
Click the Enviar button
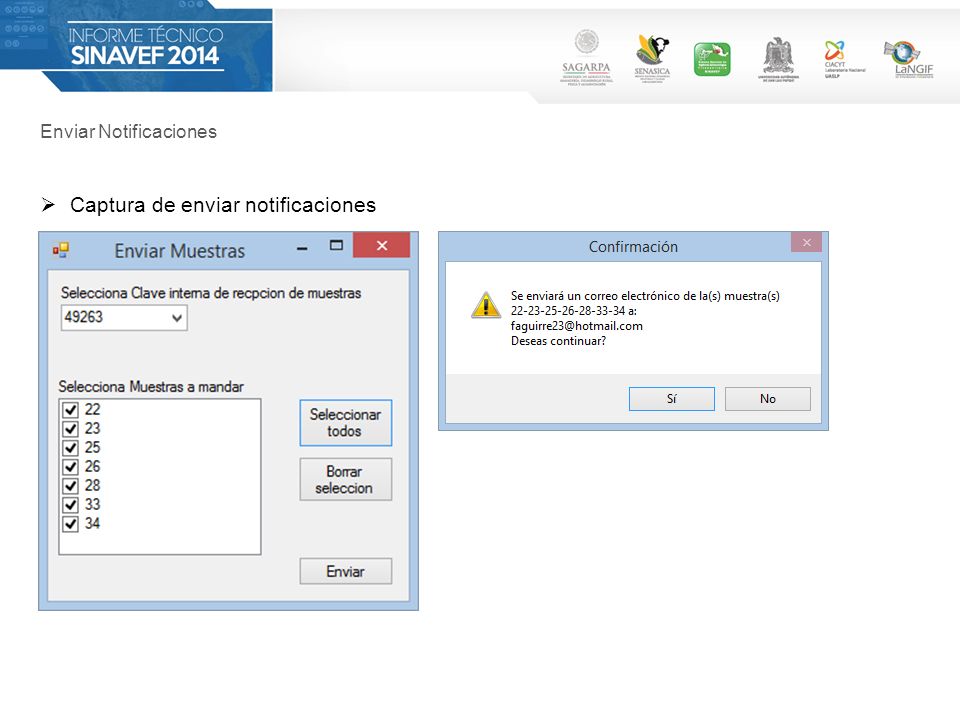(345, 571)
